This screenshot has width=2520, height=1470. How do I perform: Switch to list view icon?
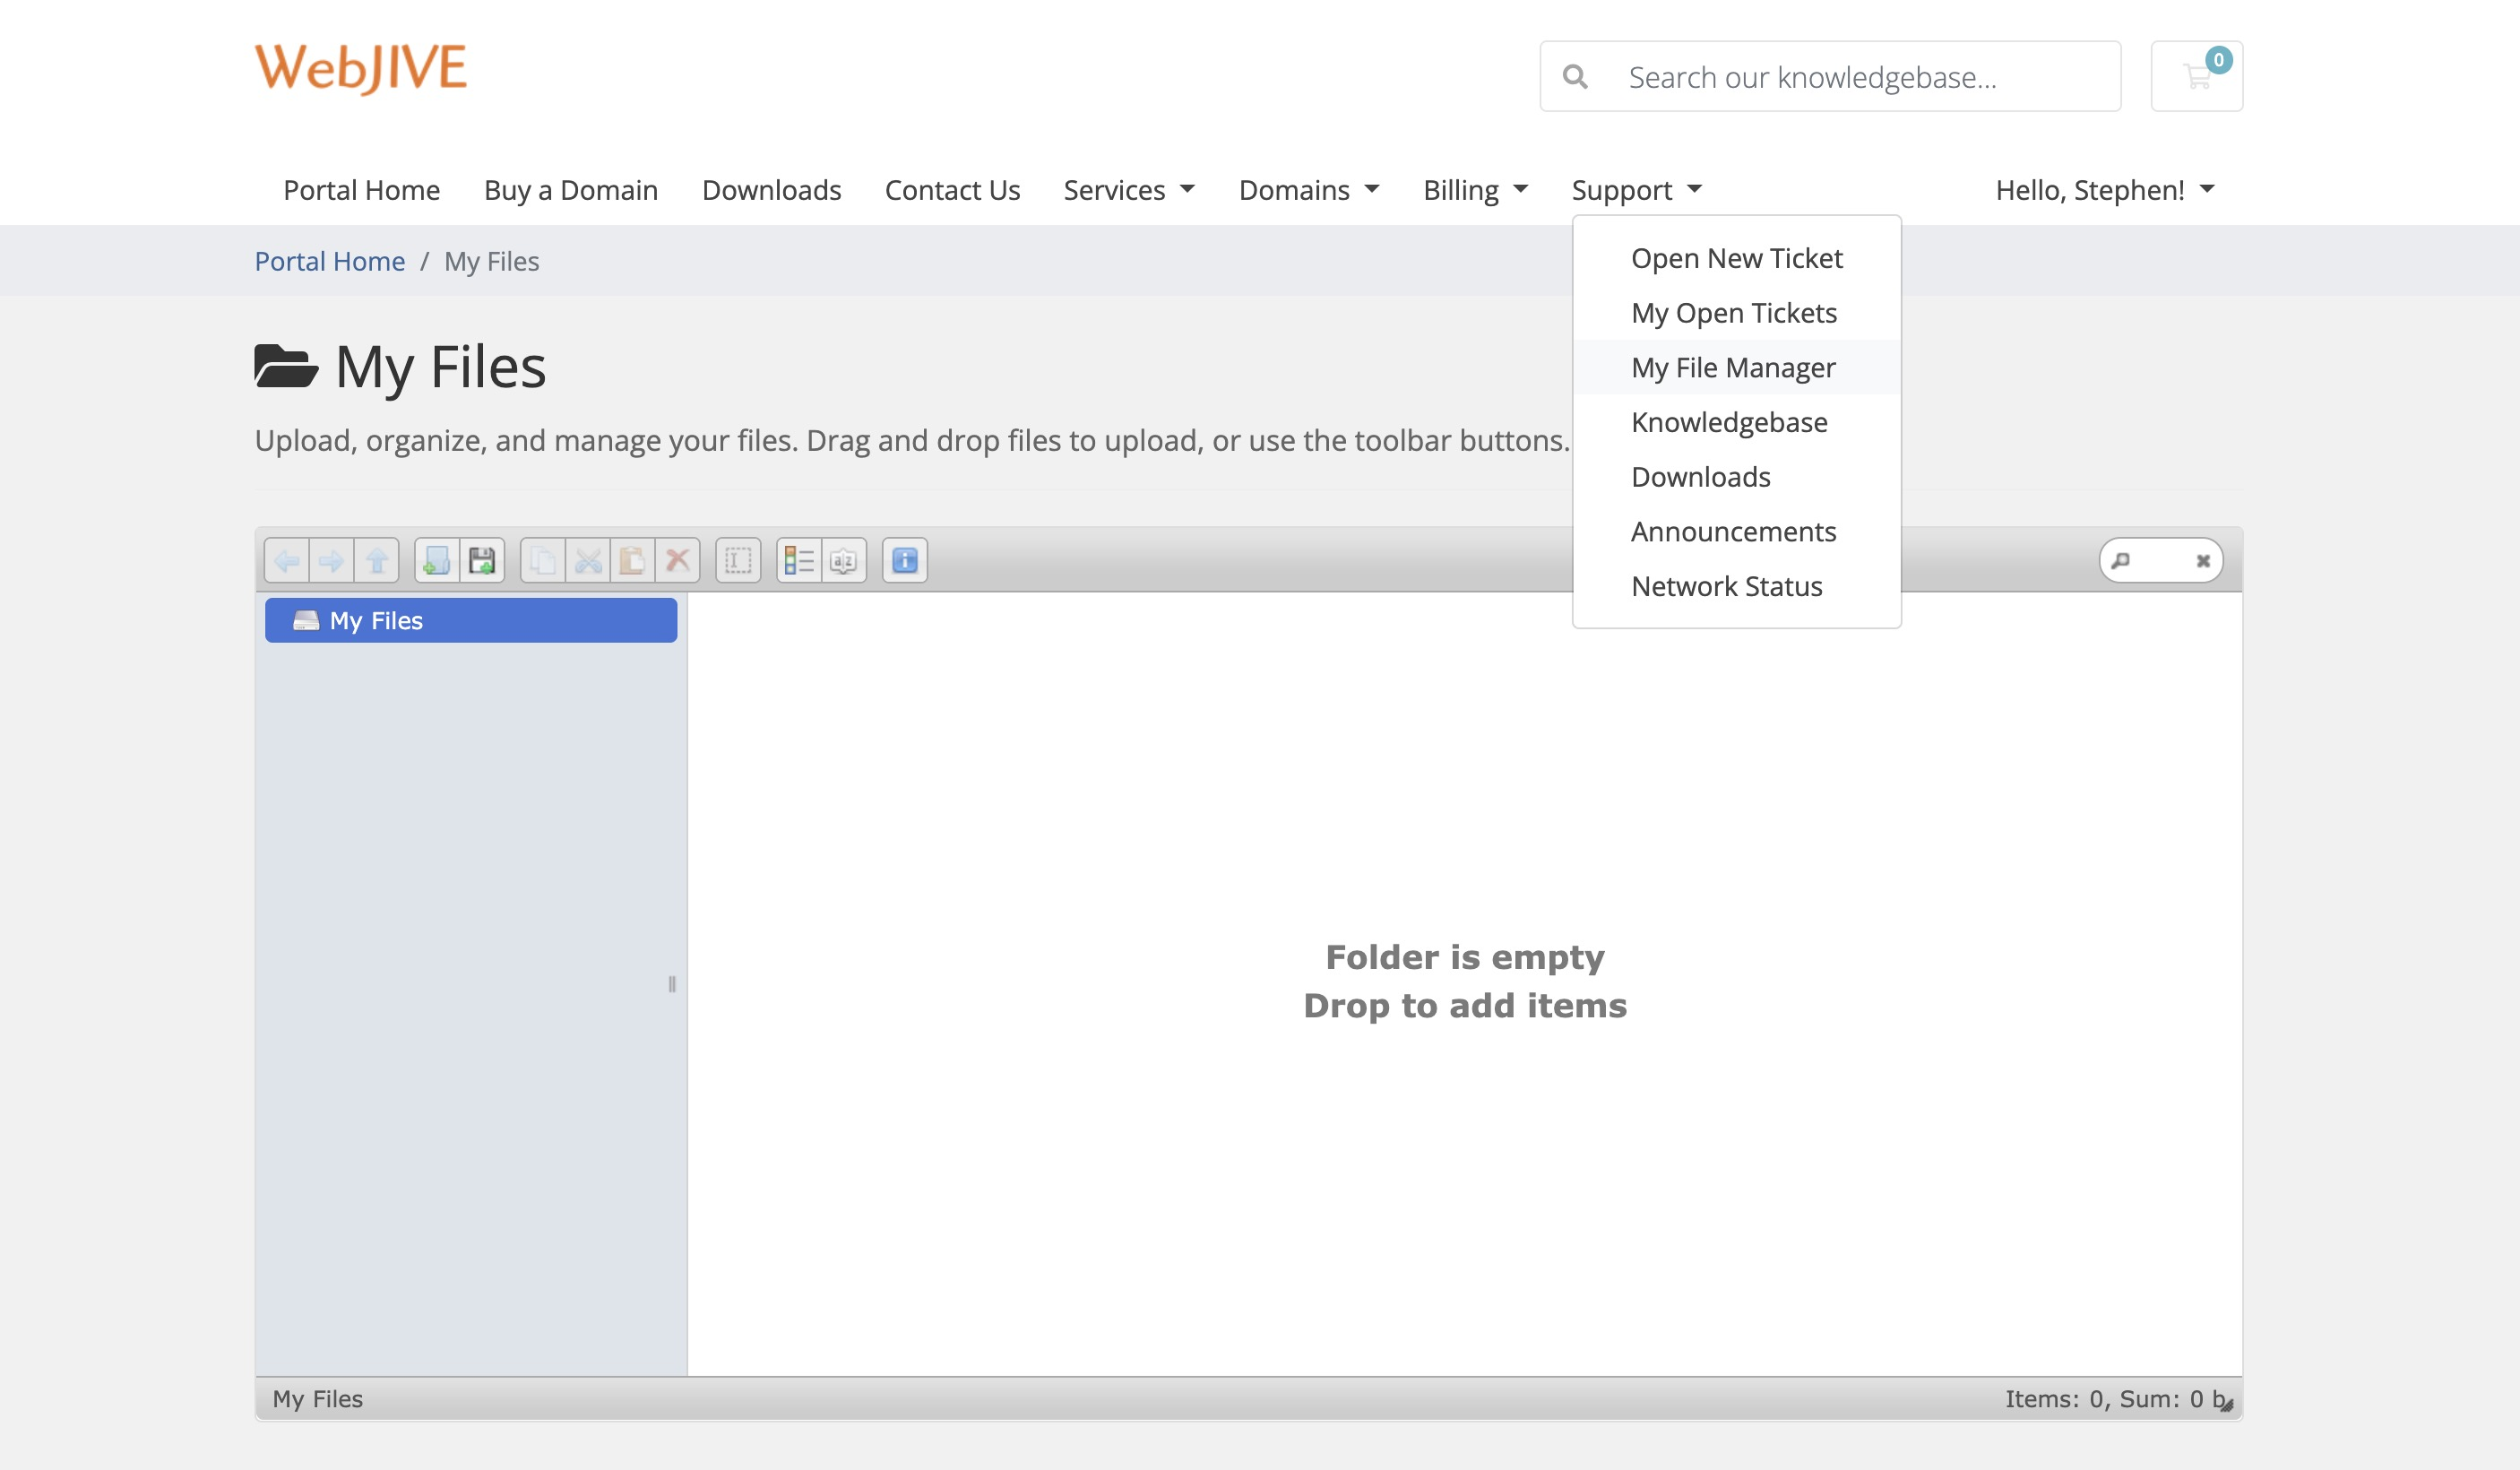[799, 560]
